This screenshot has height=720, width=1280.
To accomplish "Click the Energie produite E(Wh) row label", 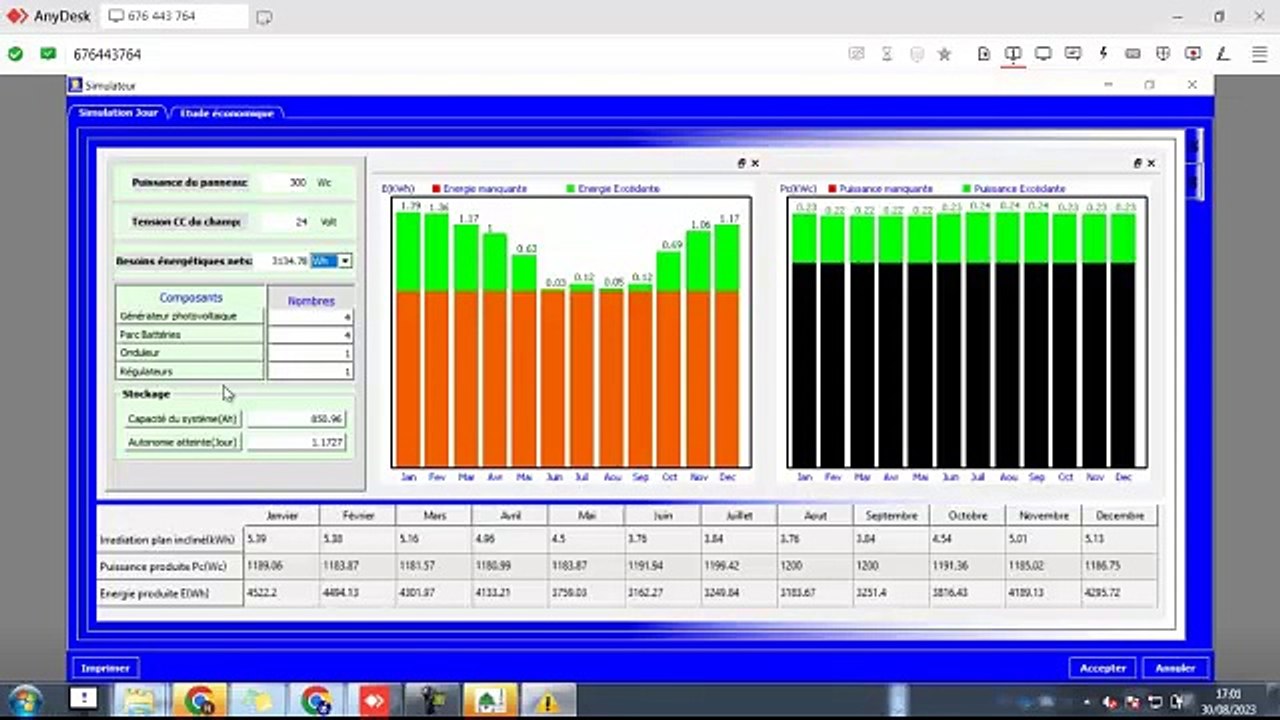I will click(170, 593).
